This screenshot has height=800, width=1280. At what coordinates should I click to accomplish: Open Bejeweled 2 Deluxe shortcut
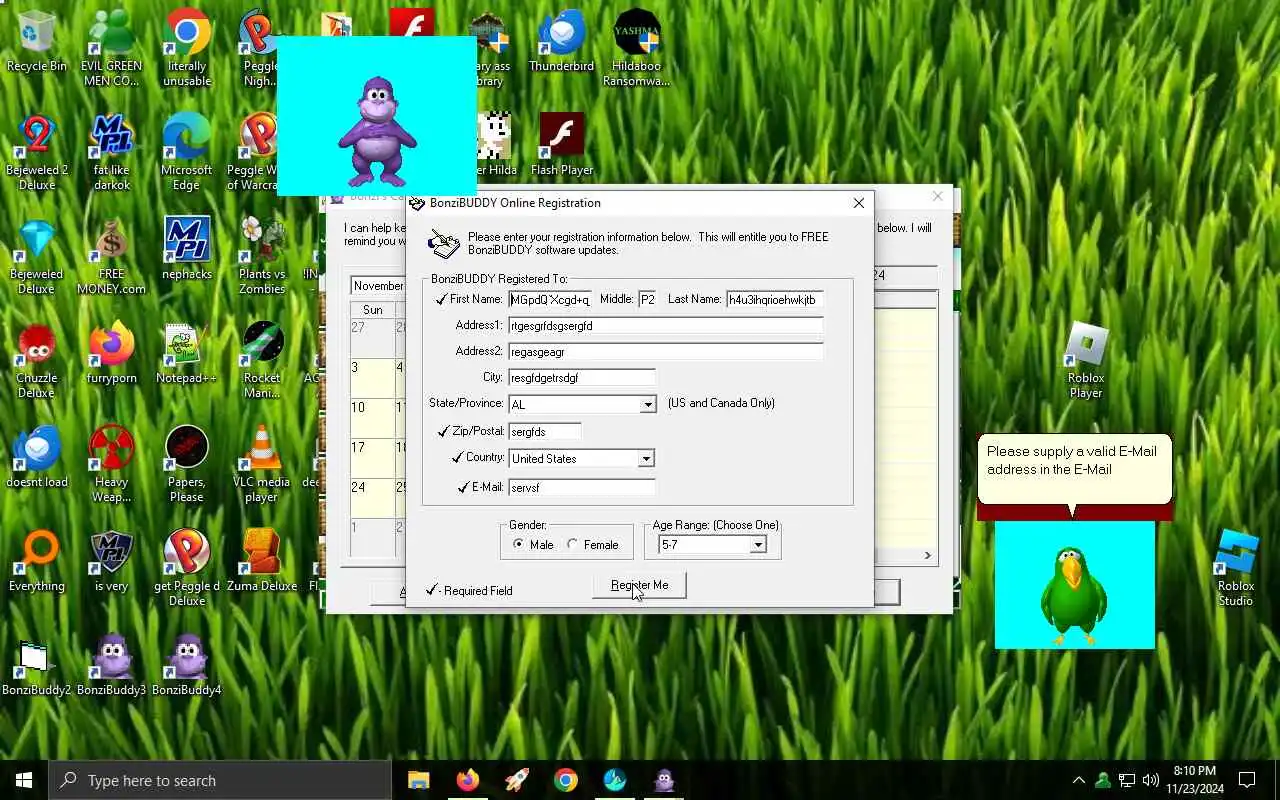[37, 152]
